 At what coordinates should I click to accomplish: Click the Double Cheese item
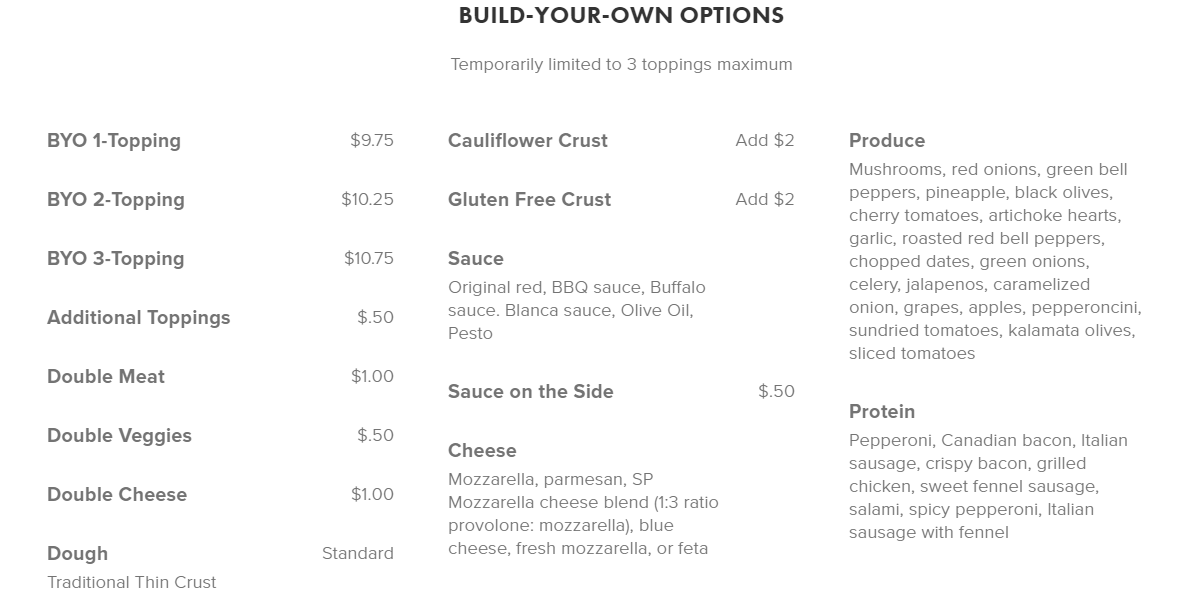pyautogui.click(x=117, y=495)
